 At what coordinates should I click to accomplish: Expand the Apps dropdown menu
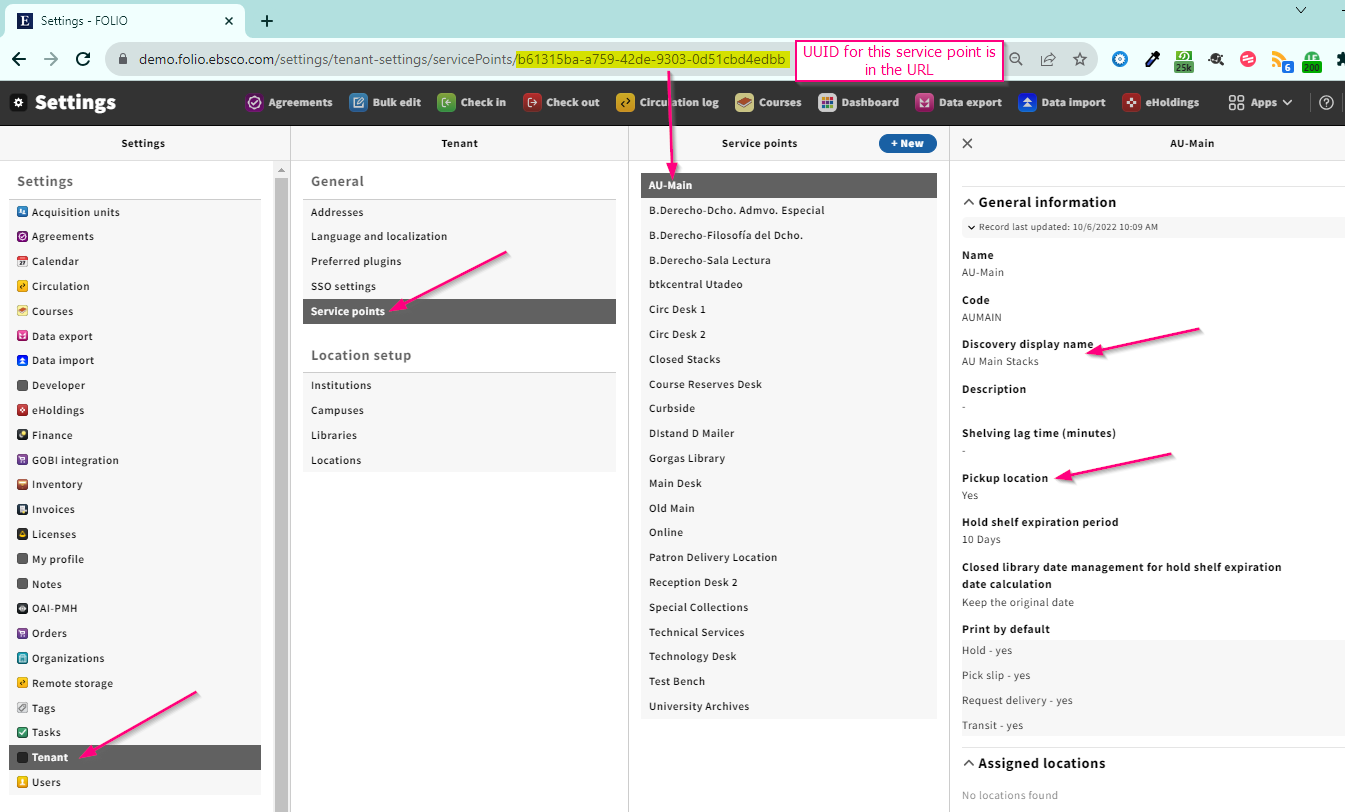click(x=1260, y=102)
